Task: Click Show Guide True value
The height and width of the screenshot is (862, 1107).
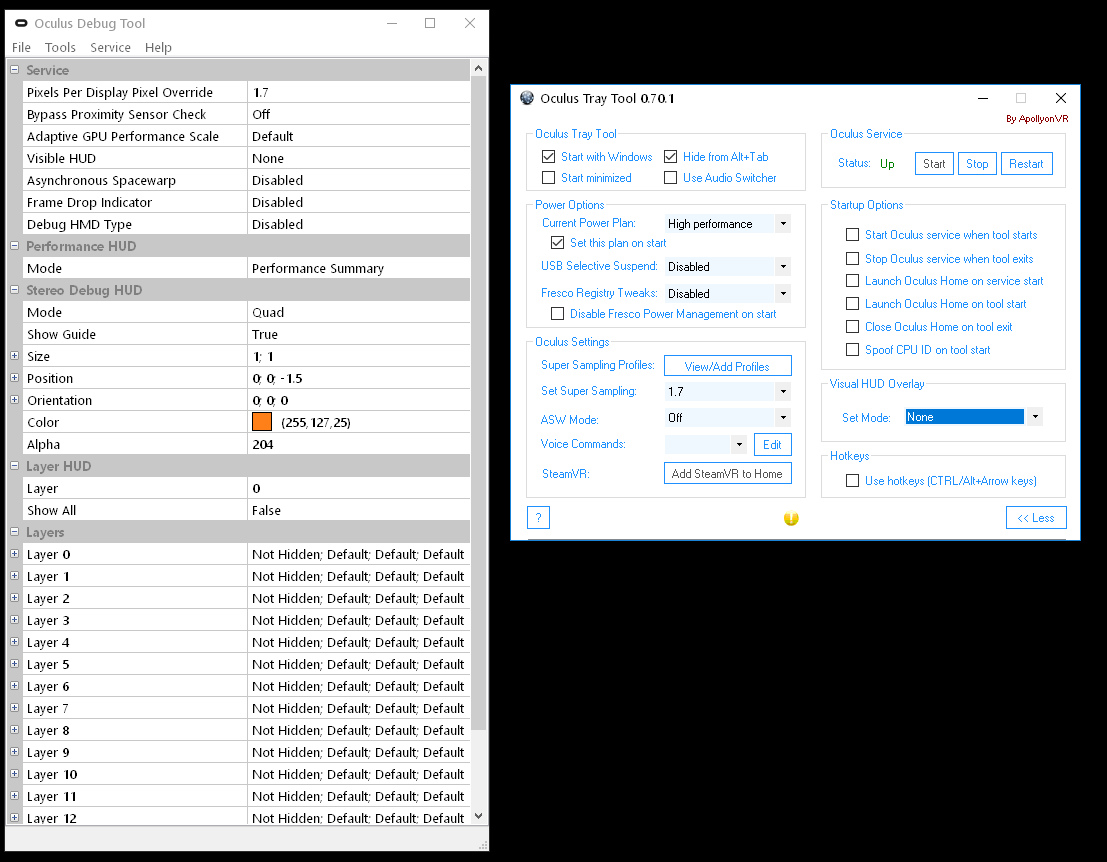Action: 359,334
